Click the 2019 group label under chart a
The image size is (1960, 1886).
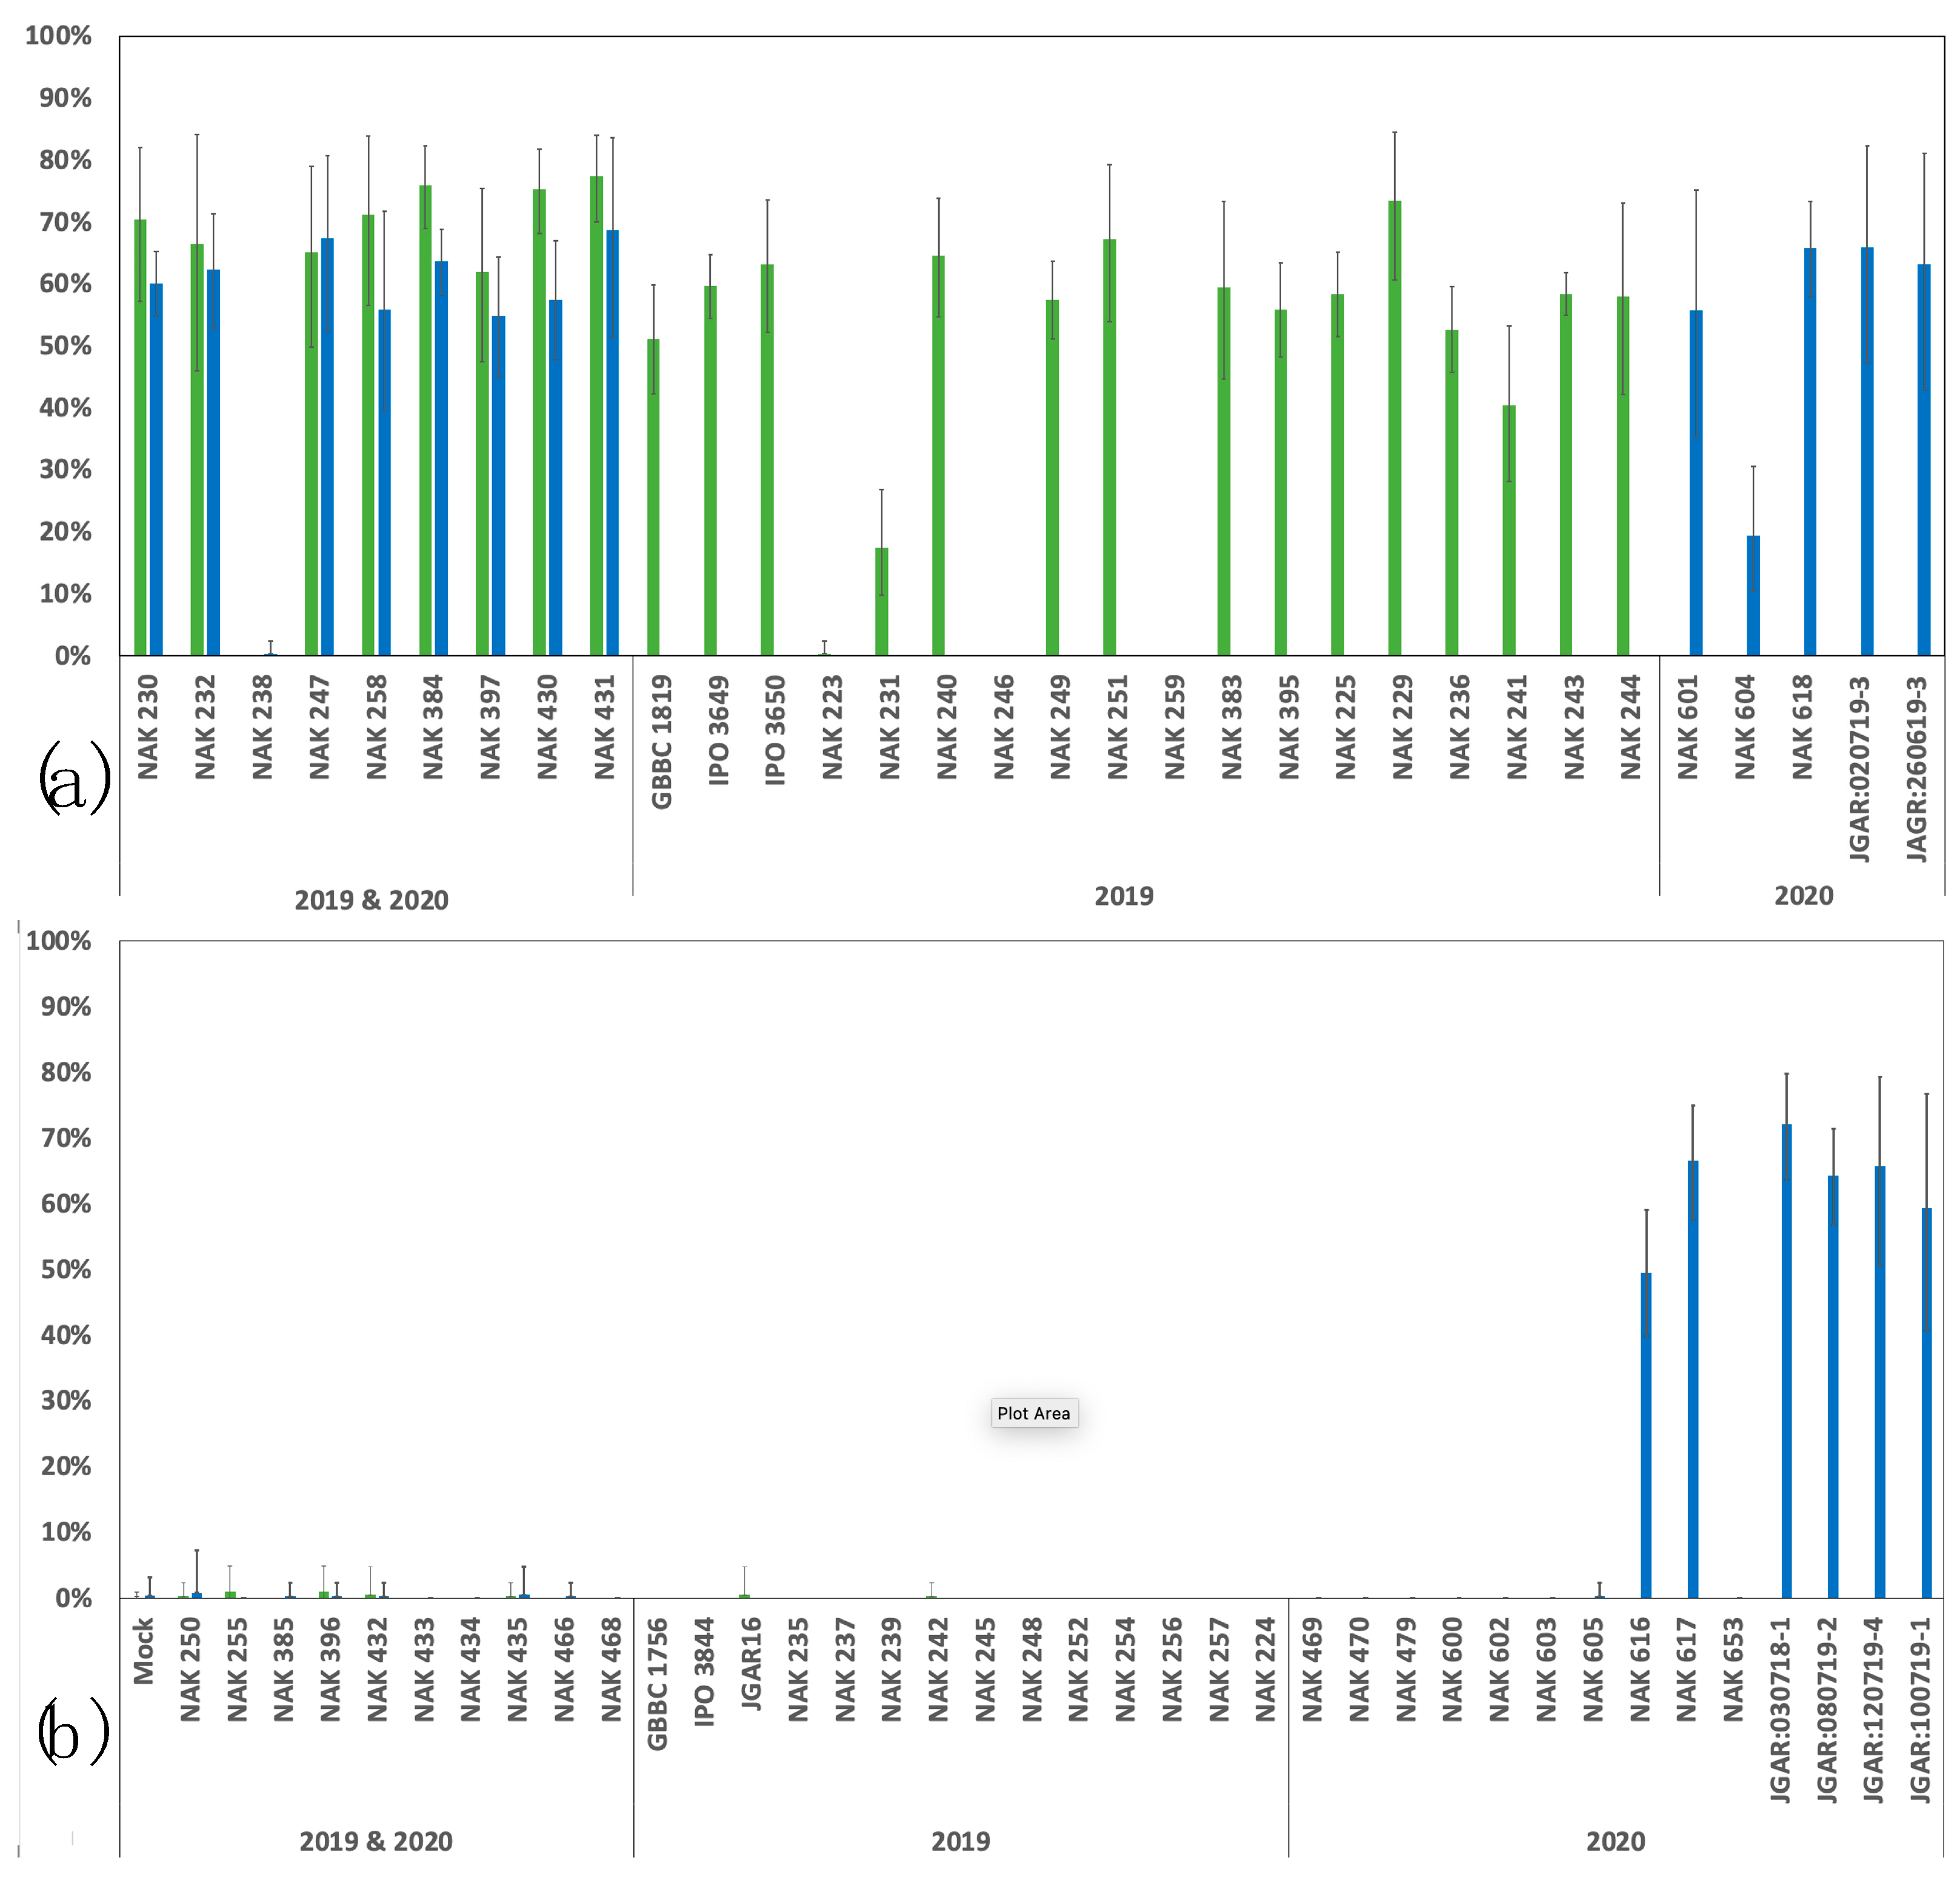click(1123, 896)
